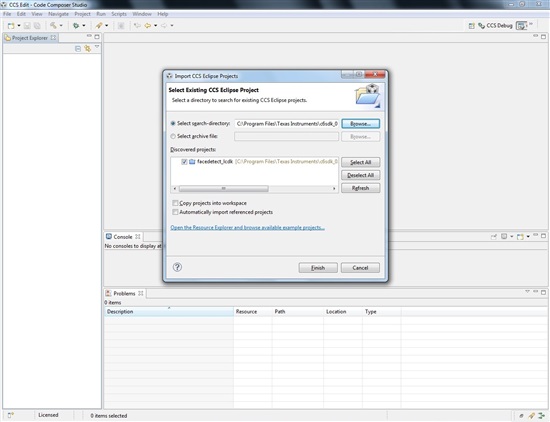Image resolution: width=550 pixels, height=422 pixels.
Task: Click the Pin Console icon
Action: 494,237
